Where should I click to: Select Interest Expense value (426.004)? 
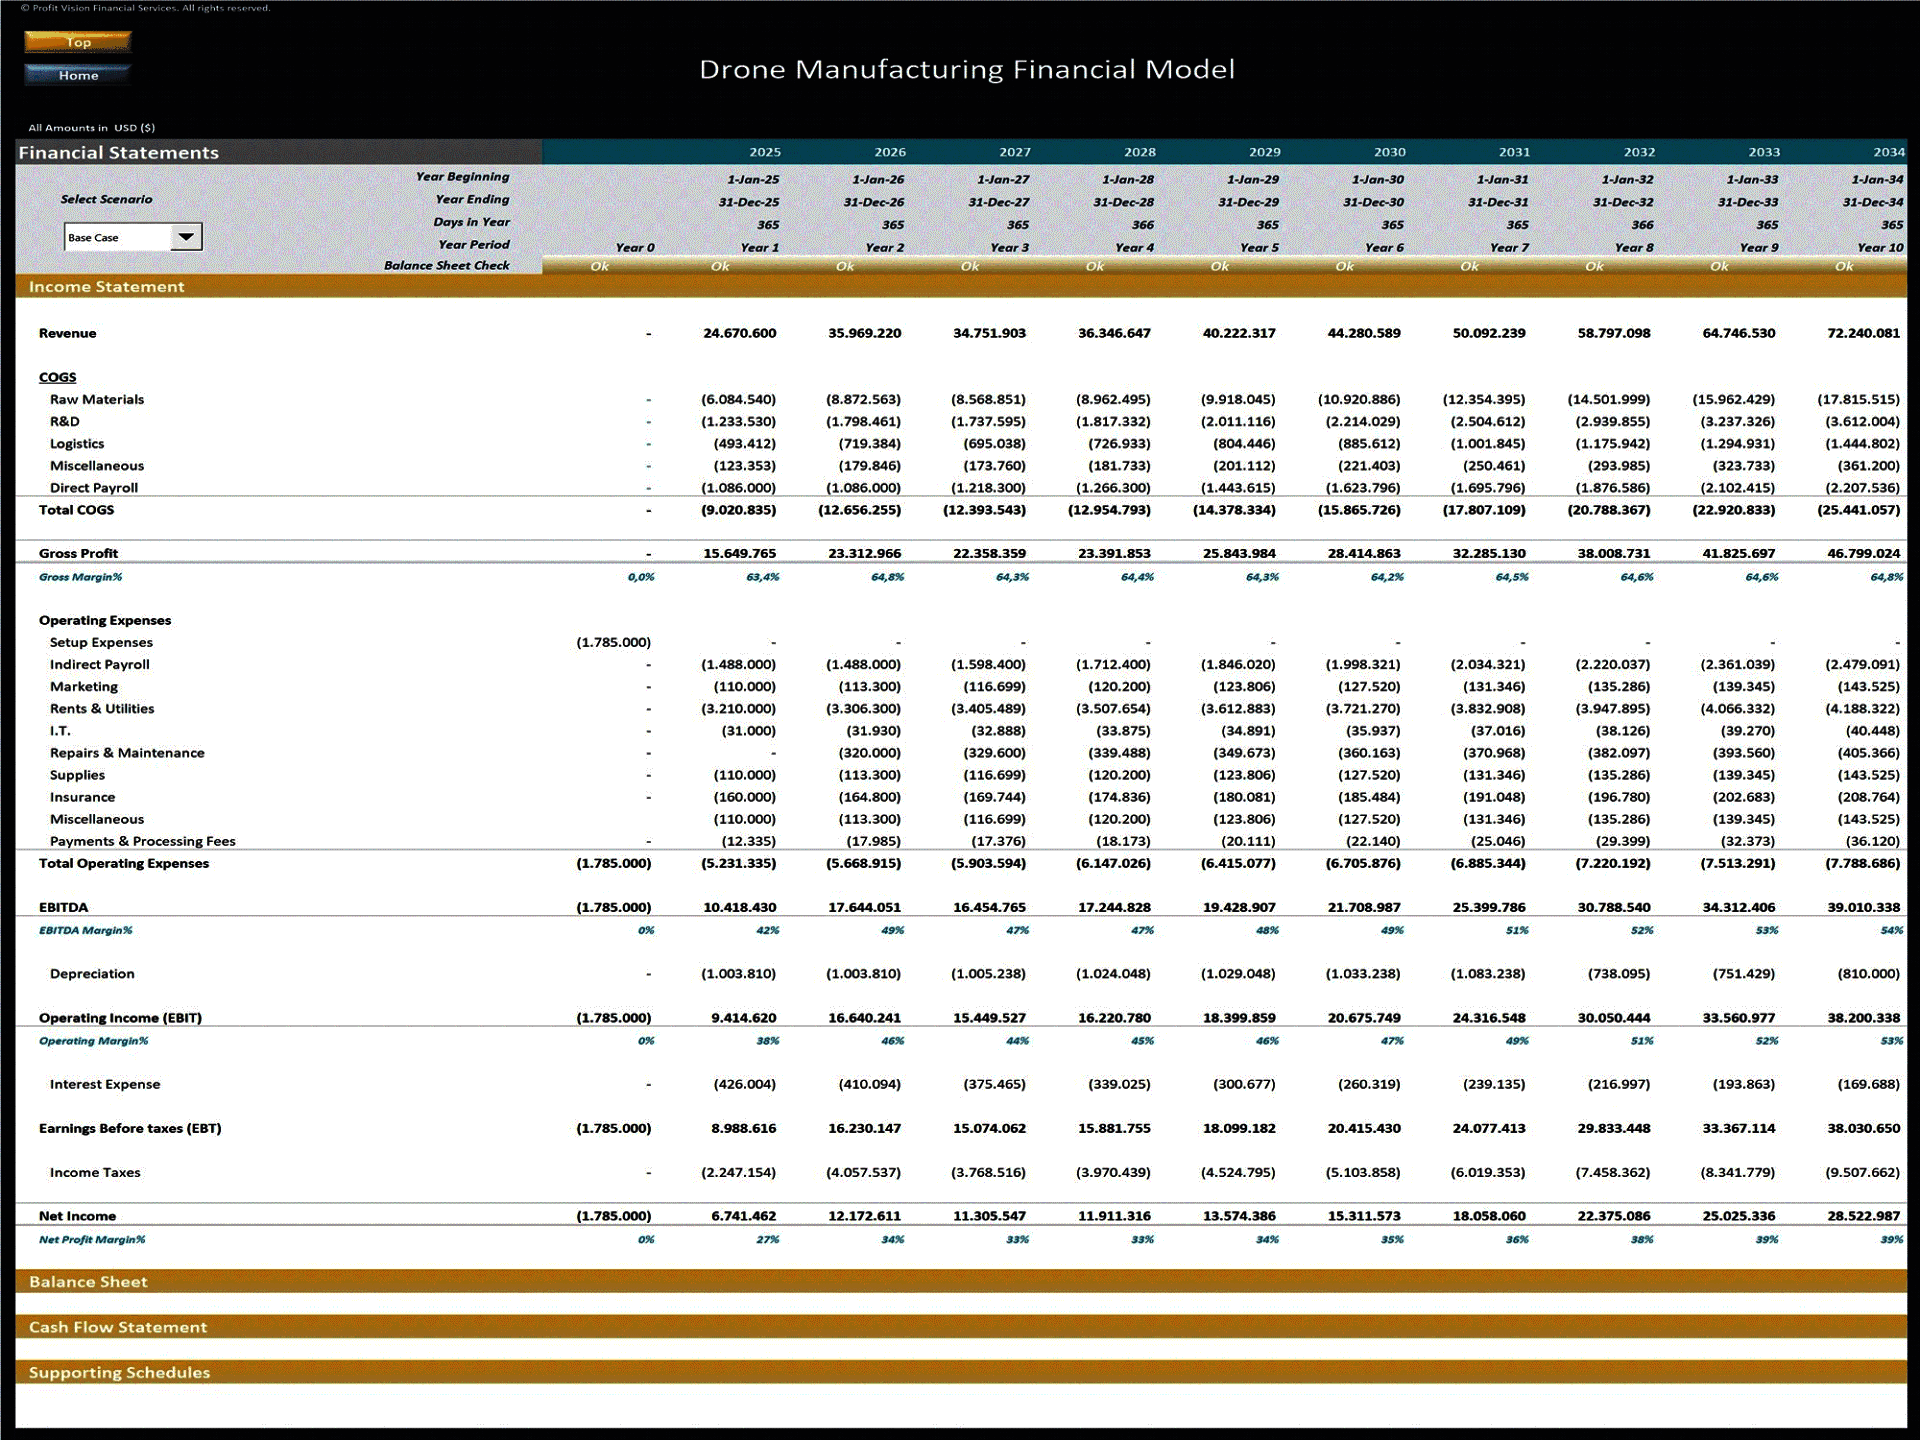point(744,1084)
